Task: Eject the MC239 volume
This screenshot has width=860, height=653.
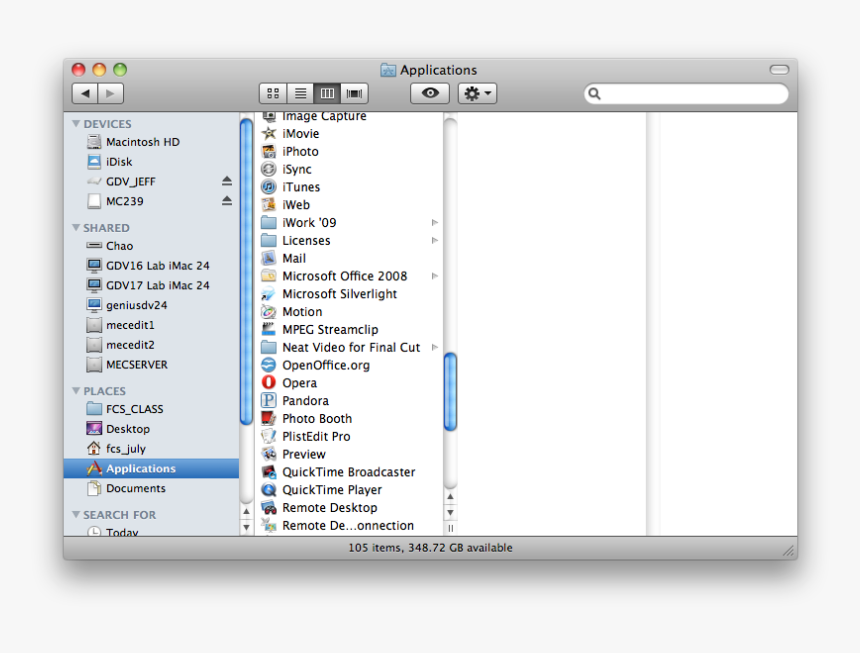Action: [x=227, y=201]
